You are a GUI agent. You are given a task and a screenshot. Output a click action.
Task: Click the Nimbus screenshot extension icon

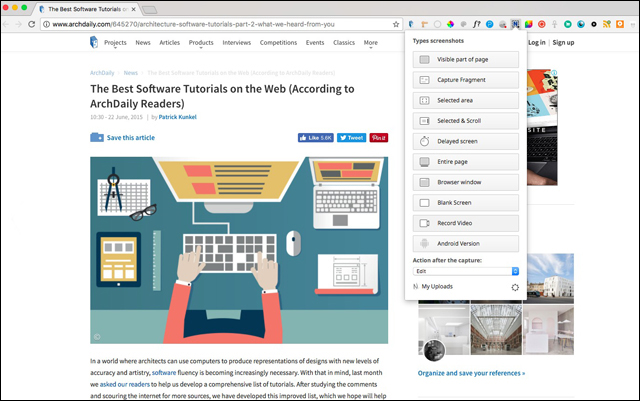coord(513,22)
